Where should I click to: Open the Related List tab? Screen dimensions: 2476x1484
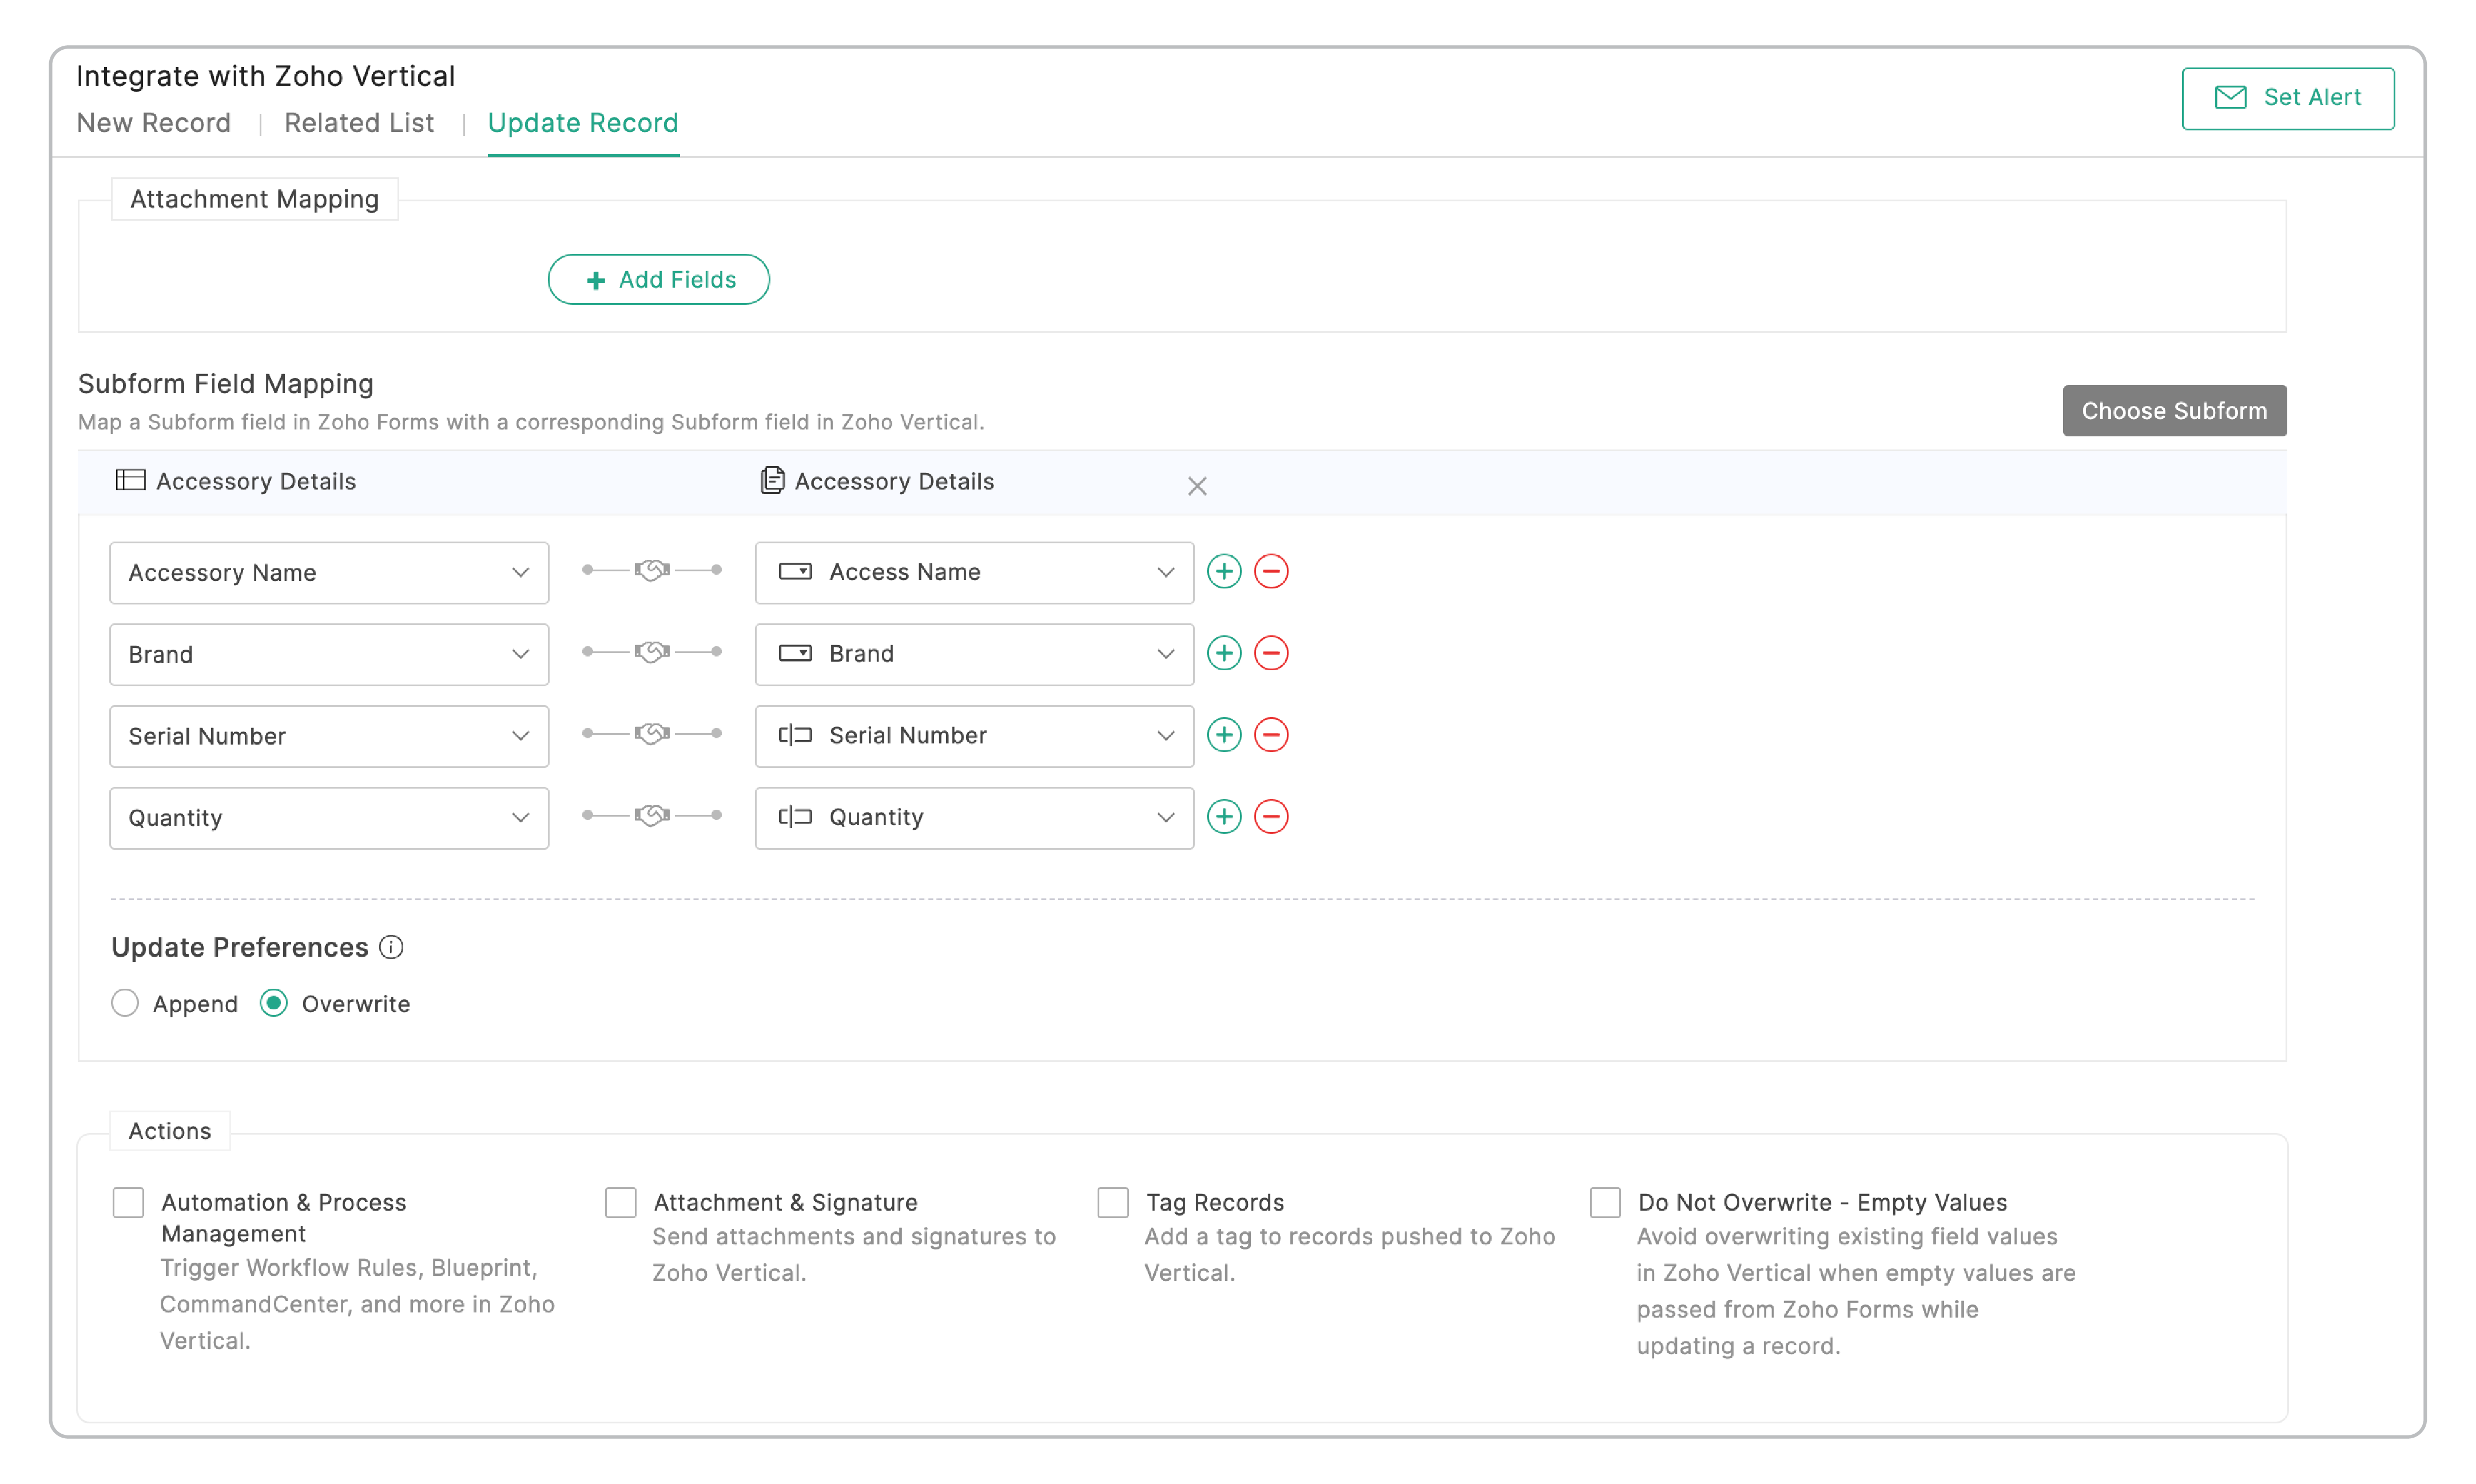[359, 123]
